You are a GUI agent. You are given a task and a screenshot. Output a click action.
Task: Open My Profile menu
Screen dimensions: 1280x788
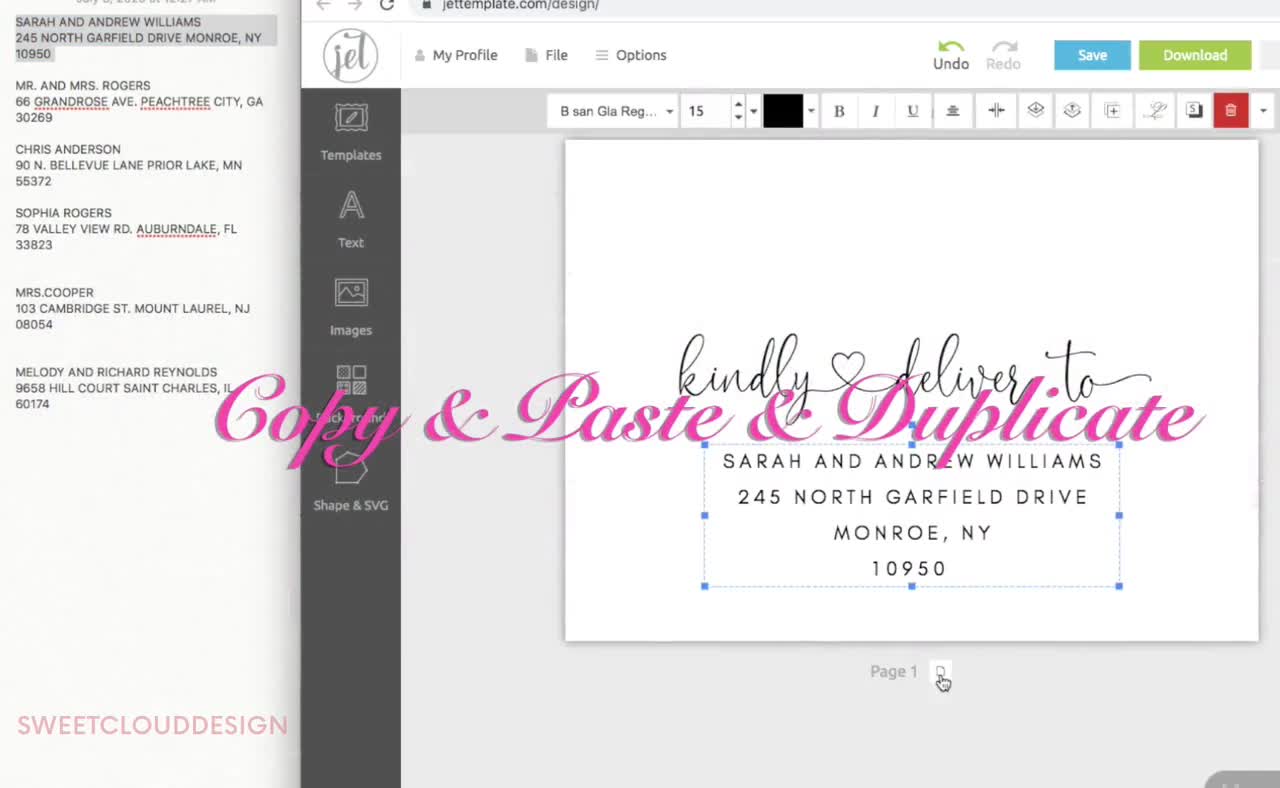click(456, 55)
